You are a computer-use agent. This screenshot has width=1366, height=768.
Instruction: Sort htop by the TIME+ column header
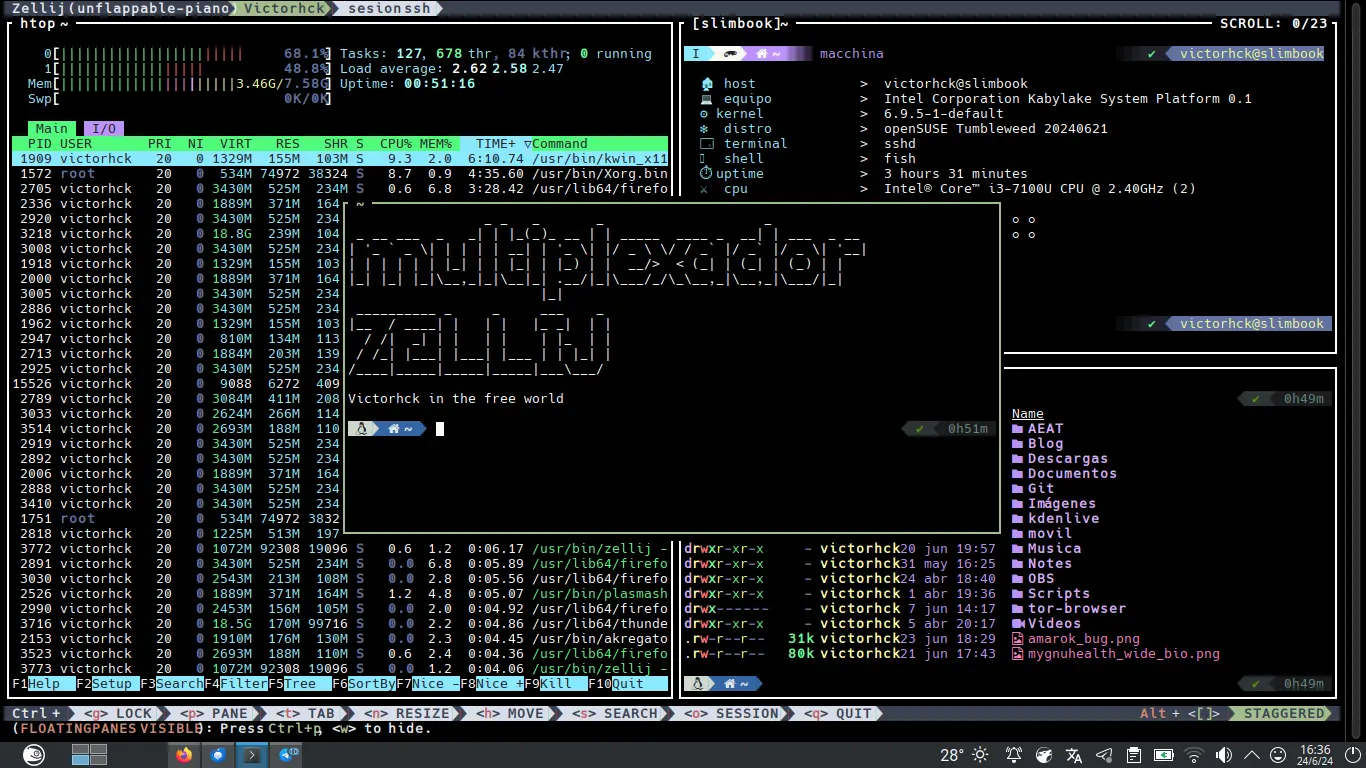(496, 143)
